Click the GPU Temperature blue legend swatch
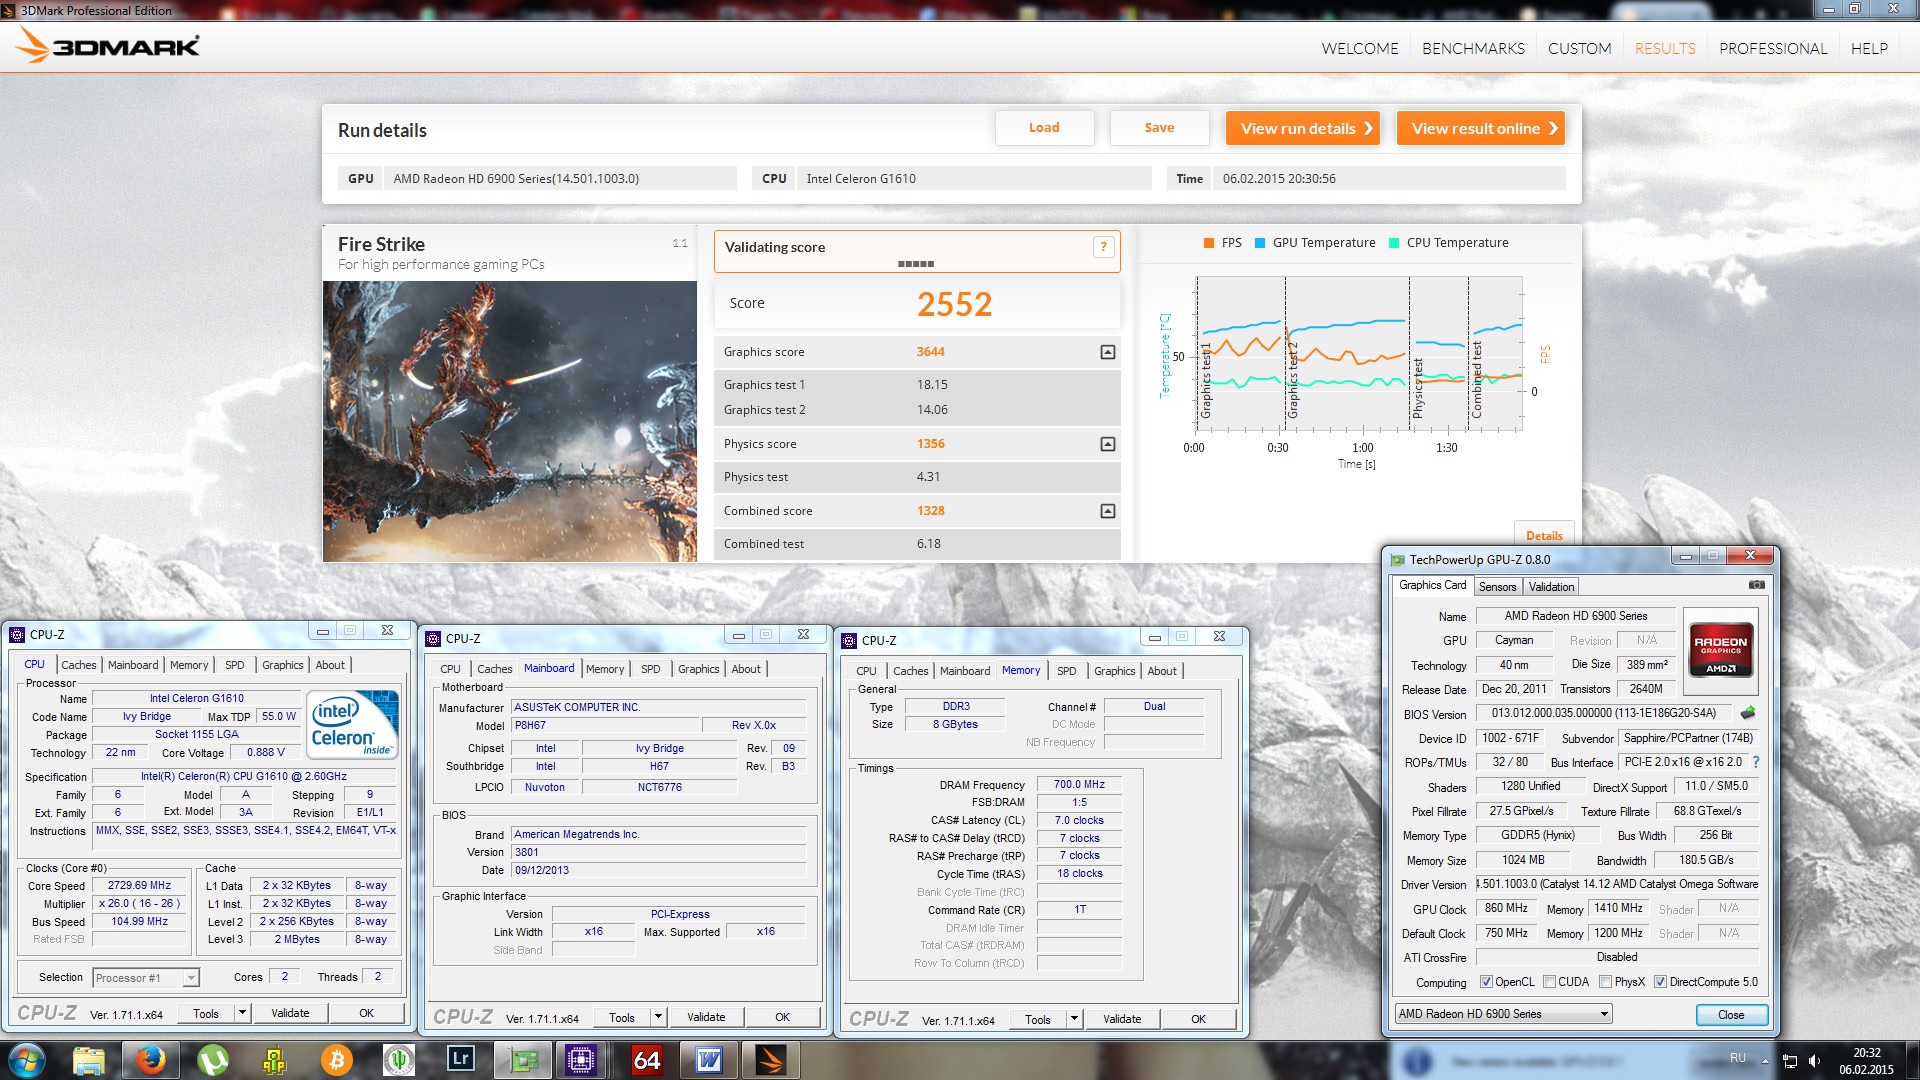This screenshot has width=1920, height=1080. (1260, 243)
